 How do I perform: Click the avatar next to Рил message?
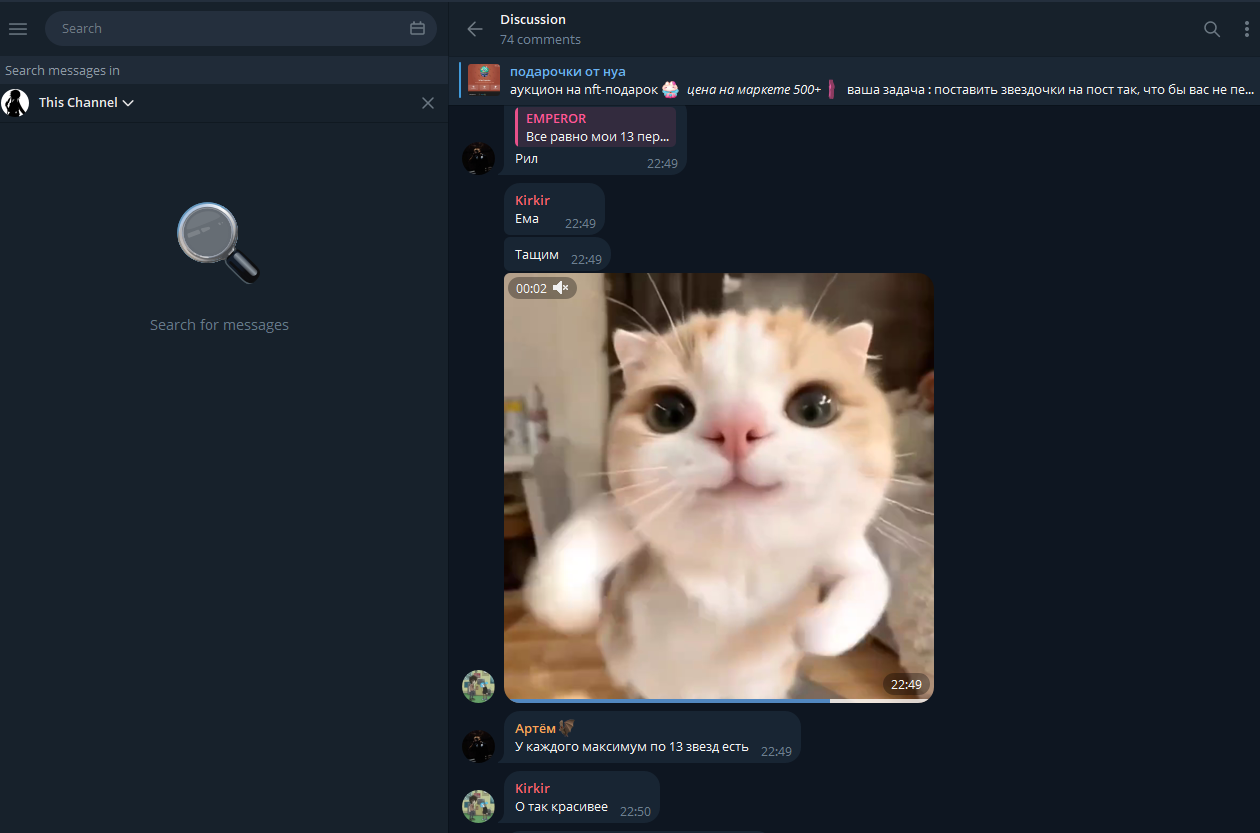coord(478,158)
